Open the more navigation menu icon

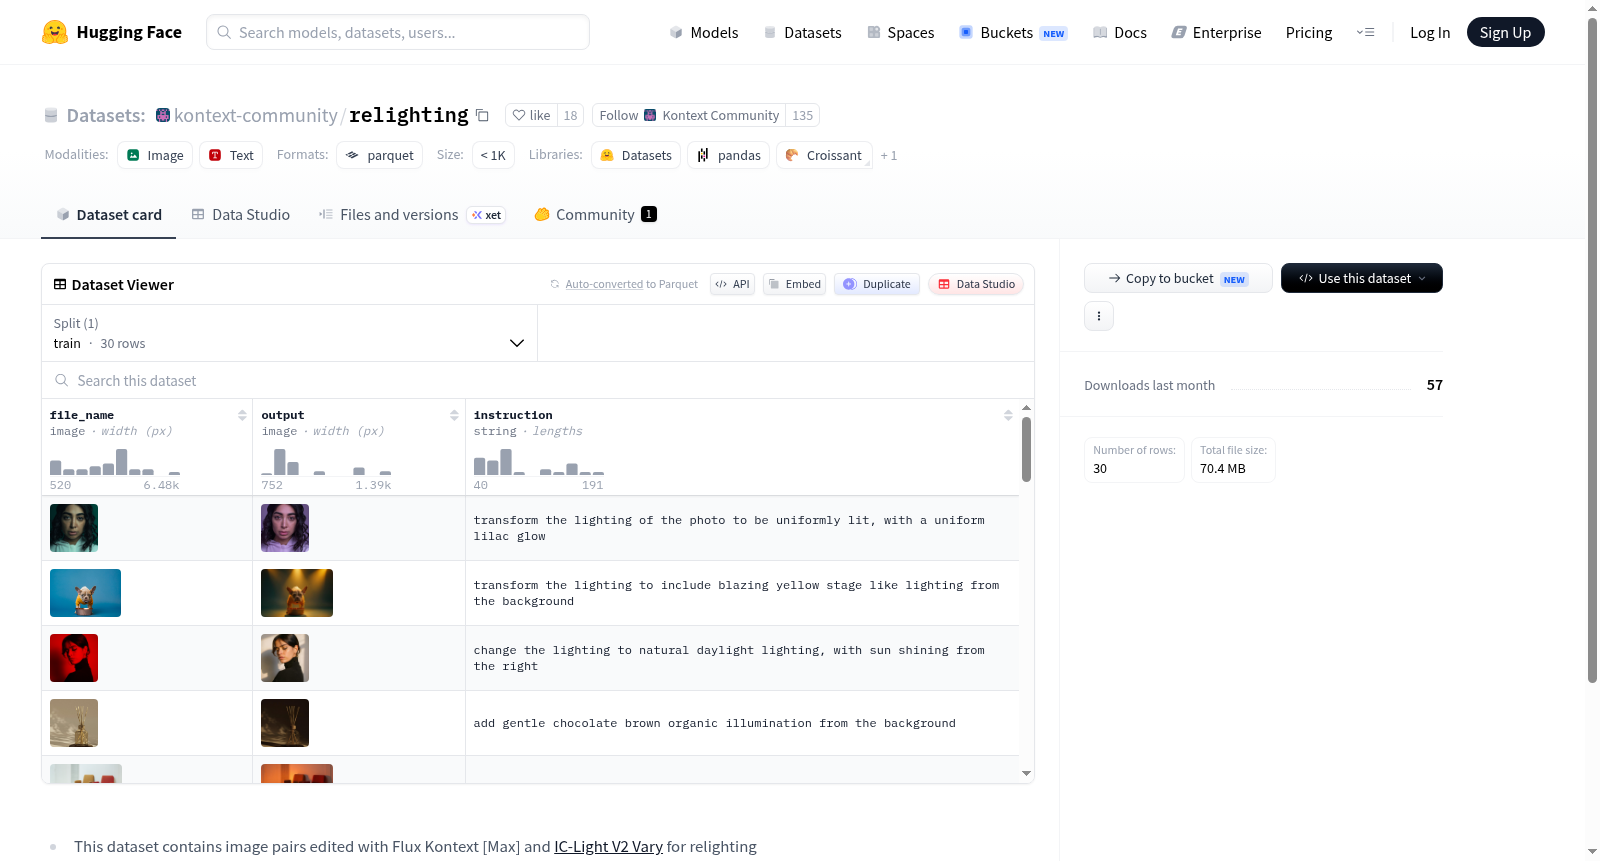(1365, 32)
